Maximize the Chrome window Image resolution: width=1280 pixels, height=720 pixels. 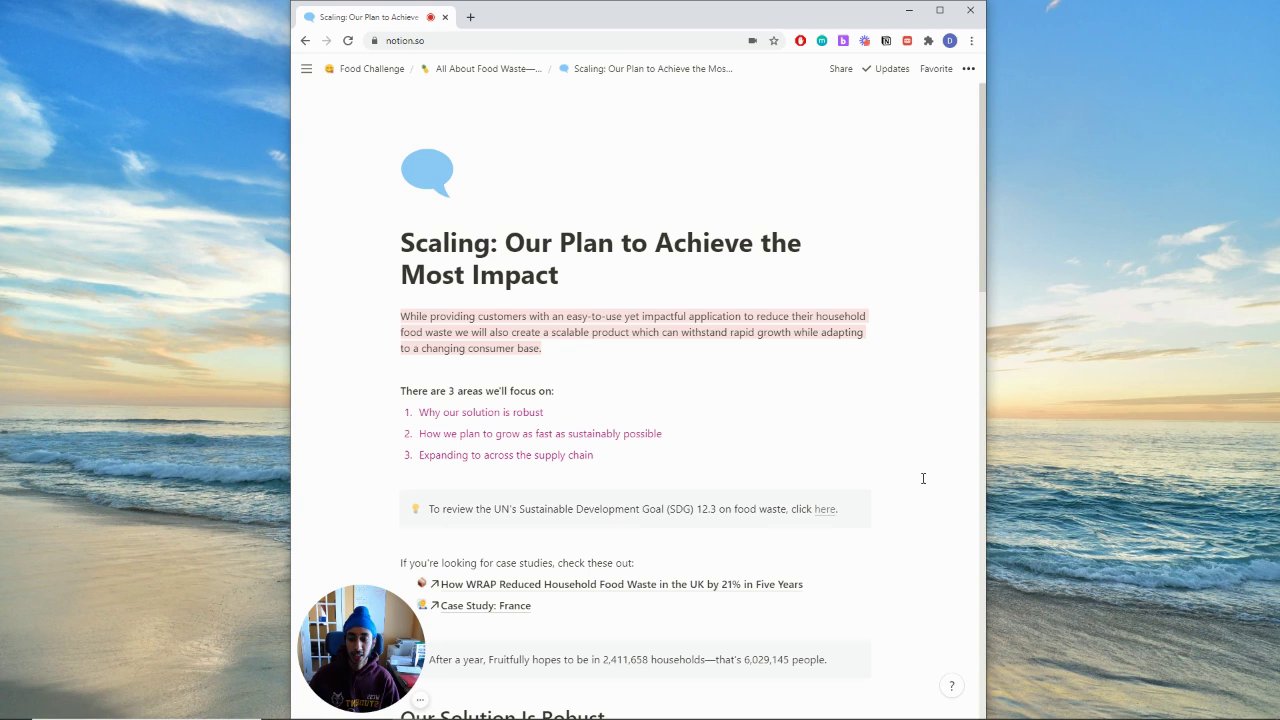tap(940, 10)
